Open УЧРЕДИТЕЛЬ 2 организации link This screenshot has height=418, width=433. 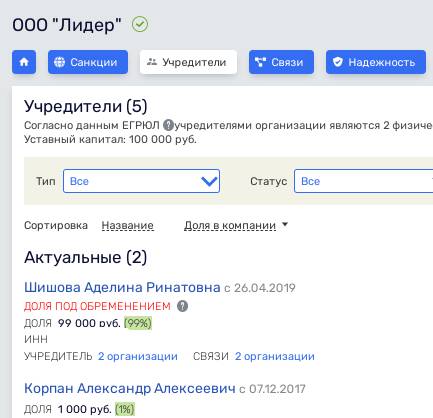(x=138, y=356)
